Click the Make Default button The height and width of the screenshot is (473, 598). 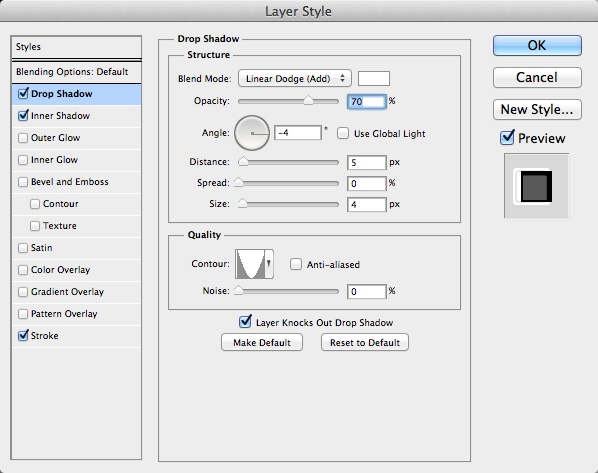coord(262,343)
